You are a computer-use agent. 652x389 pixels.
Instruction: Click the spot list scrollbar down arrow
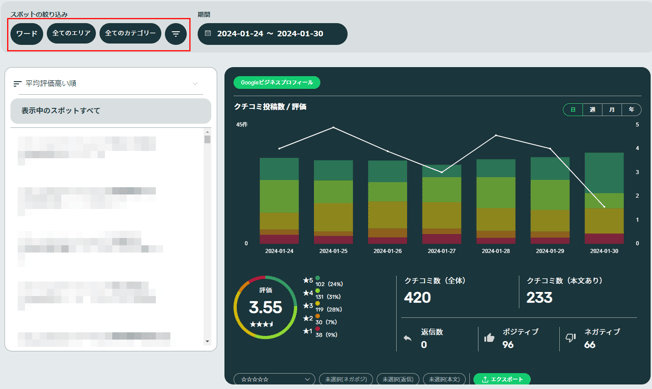point(207,341)
